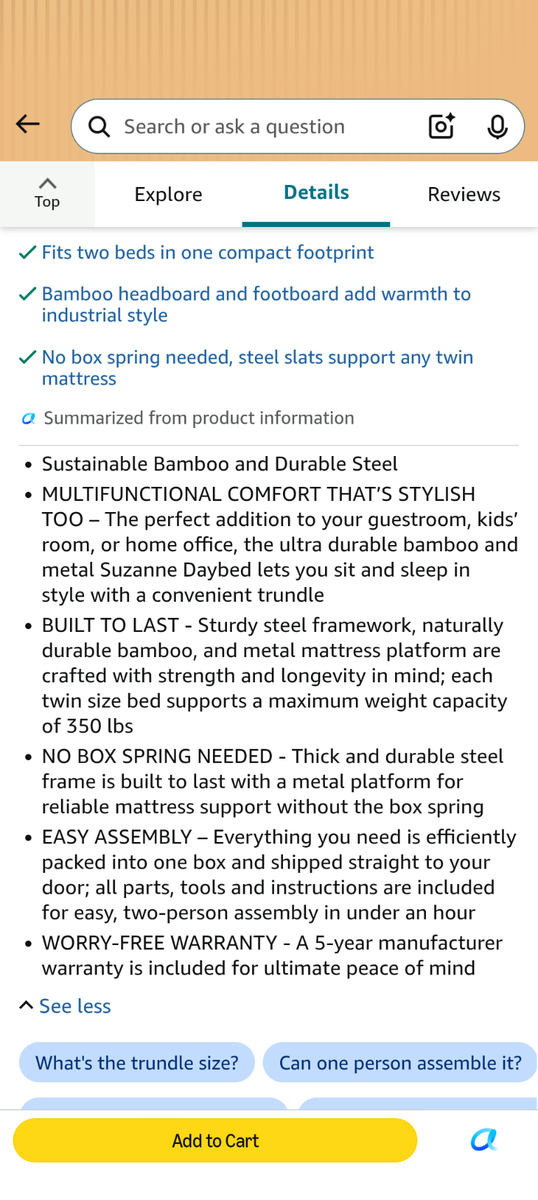The image size is (538, 1200).
Task: Tap the microphone voice search icon
Action: (x=497, y=126)
